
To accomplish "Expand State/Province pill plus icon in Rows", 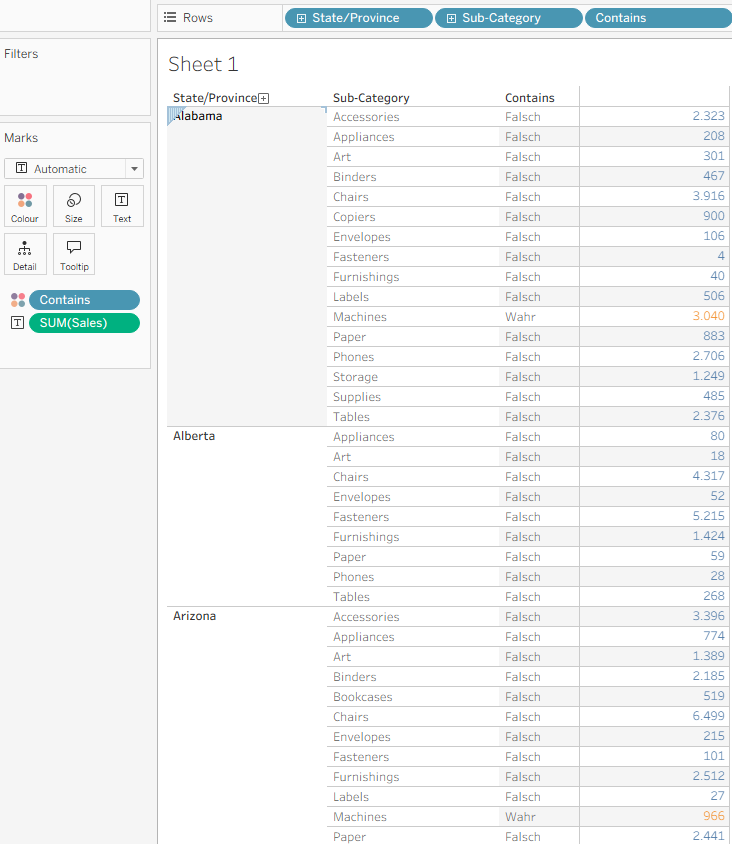I will tap(301, 18).
